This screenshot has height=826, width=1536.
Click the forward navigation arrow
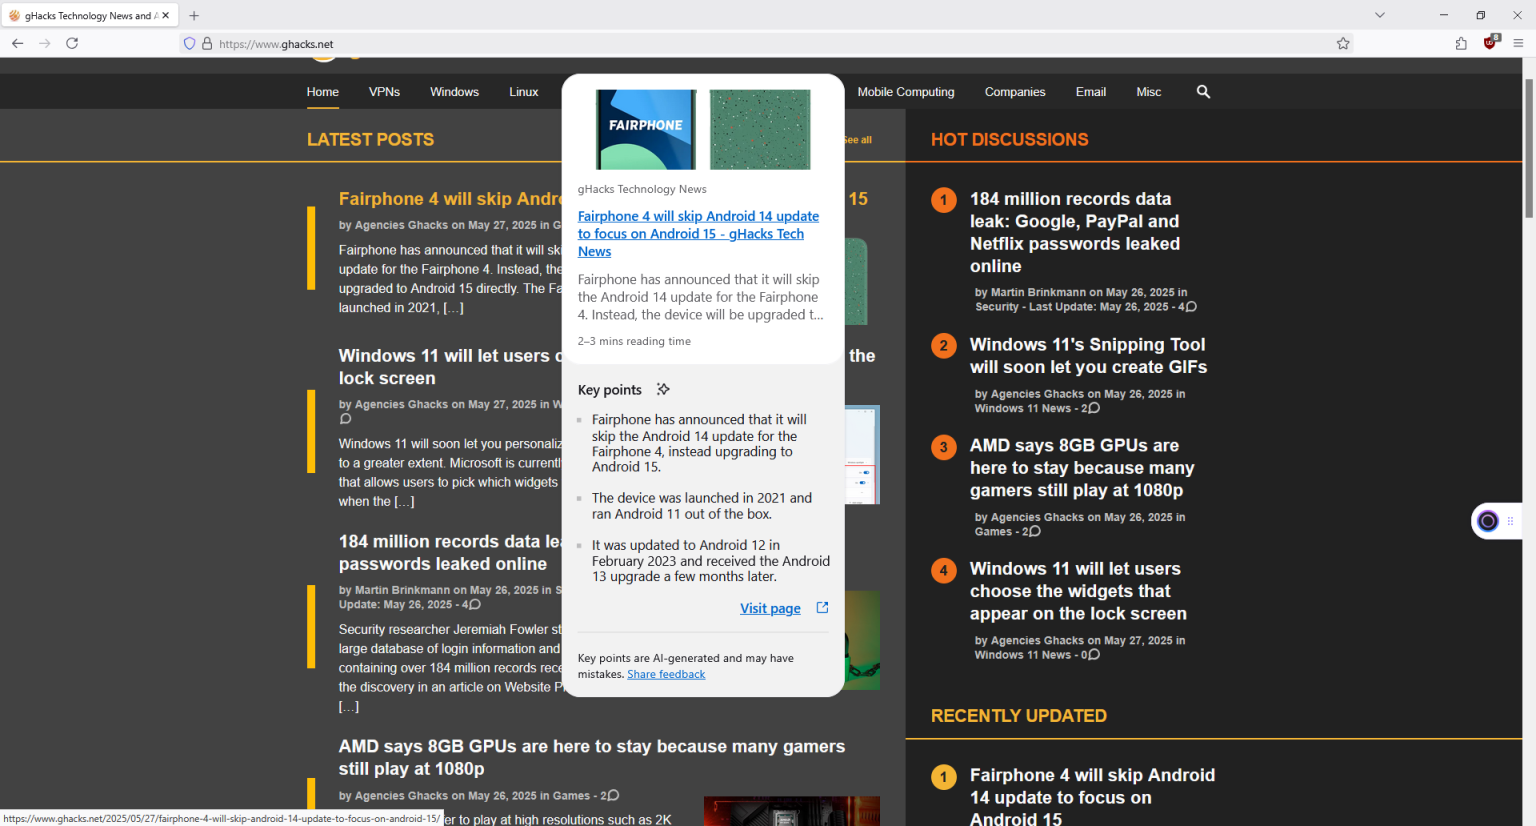44,43
